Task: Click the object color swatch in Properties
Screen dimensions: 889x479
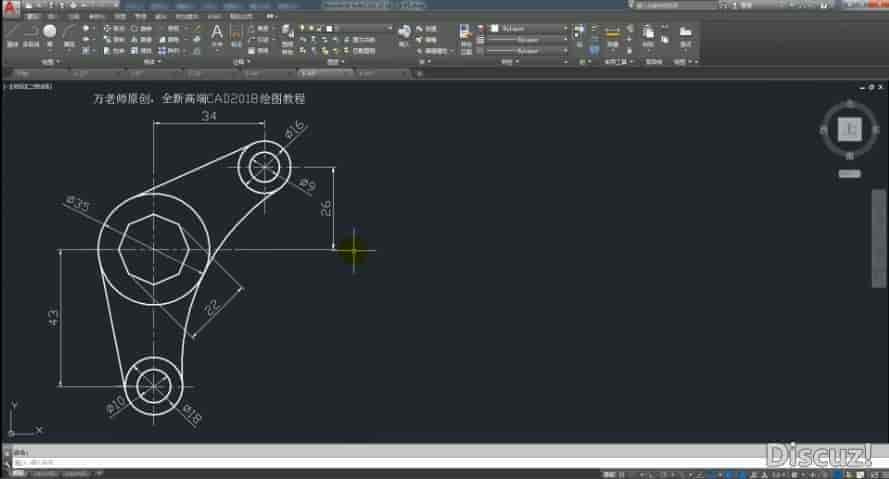Action: (494, 28)
